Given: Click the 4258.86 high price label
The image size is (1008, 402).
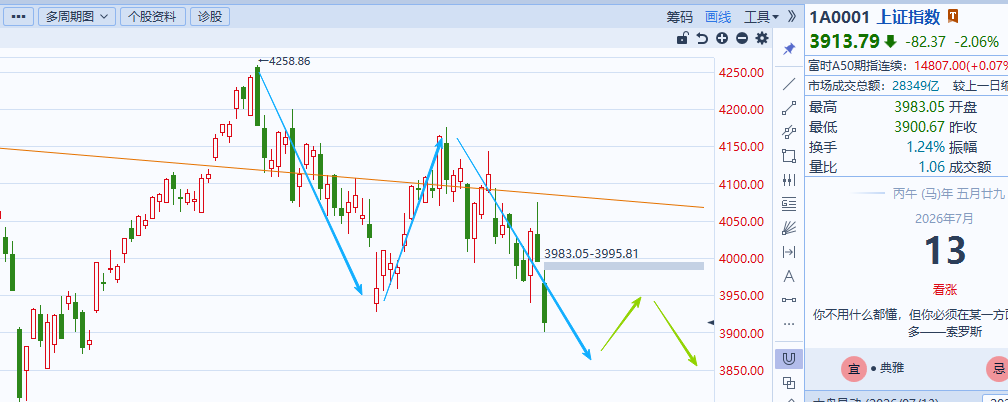Looking at the screenshot, I should point(289,61).
